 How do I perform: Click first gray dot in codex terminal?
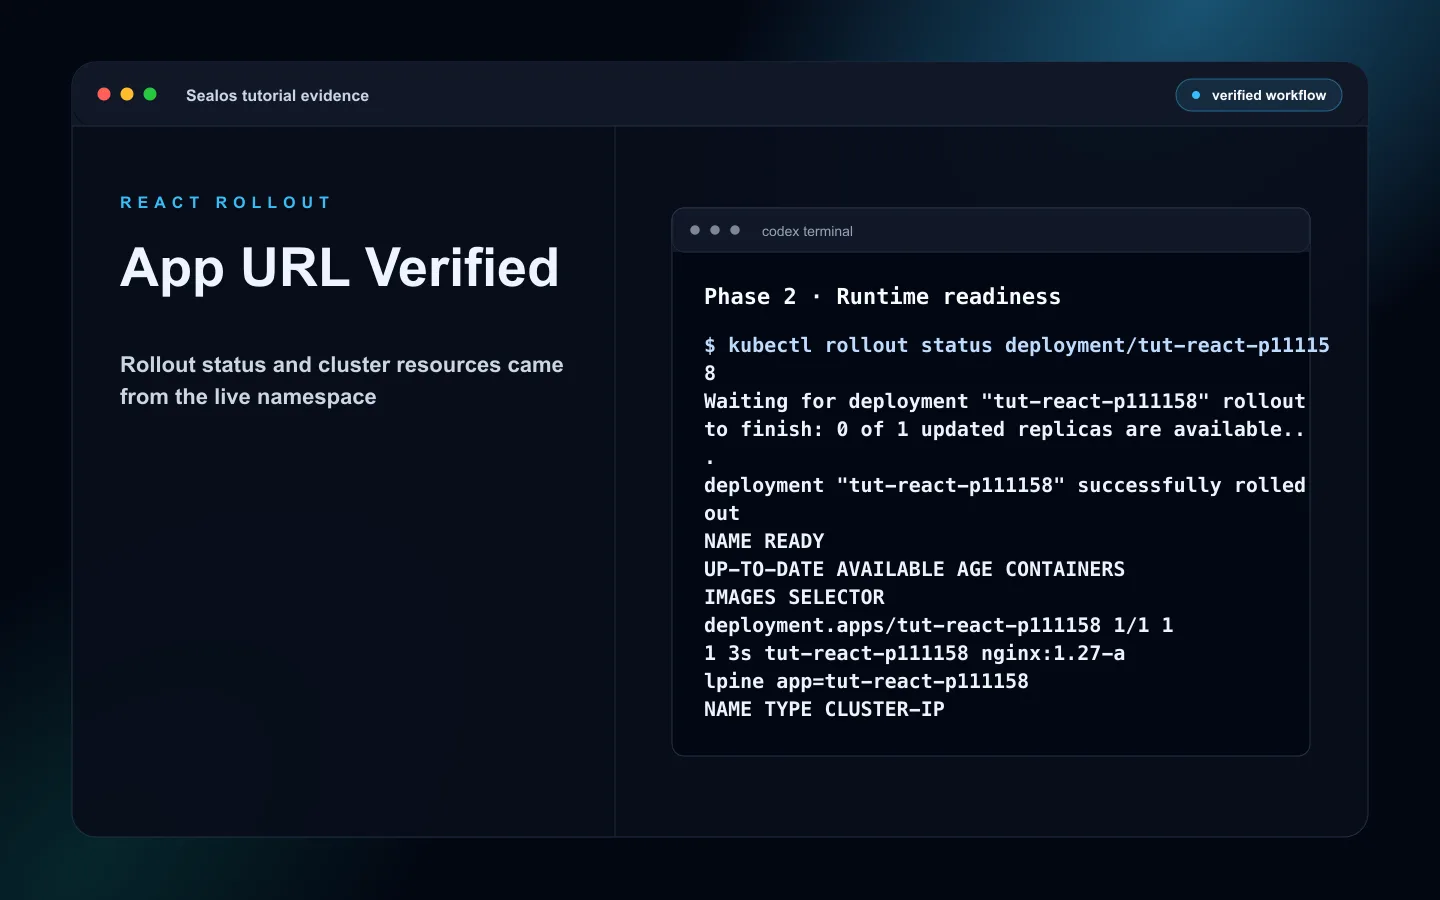coord(695,230)
